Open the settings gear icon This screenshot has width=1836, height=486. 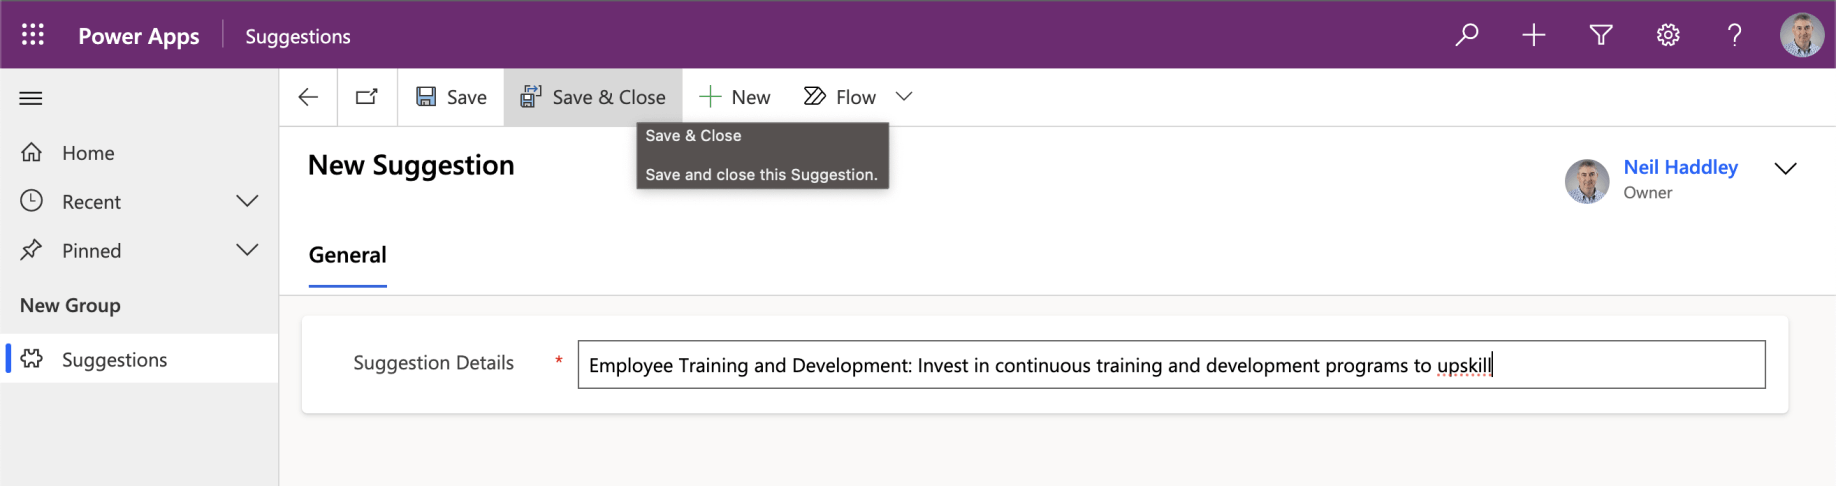(x=1667, y=35)
